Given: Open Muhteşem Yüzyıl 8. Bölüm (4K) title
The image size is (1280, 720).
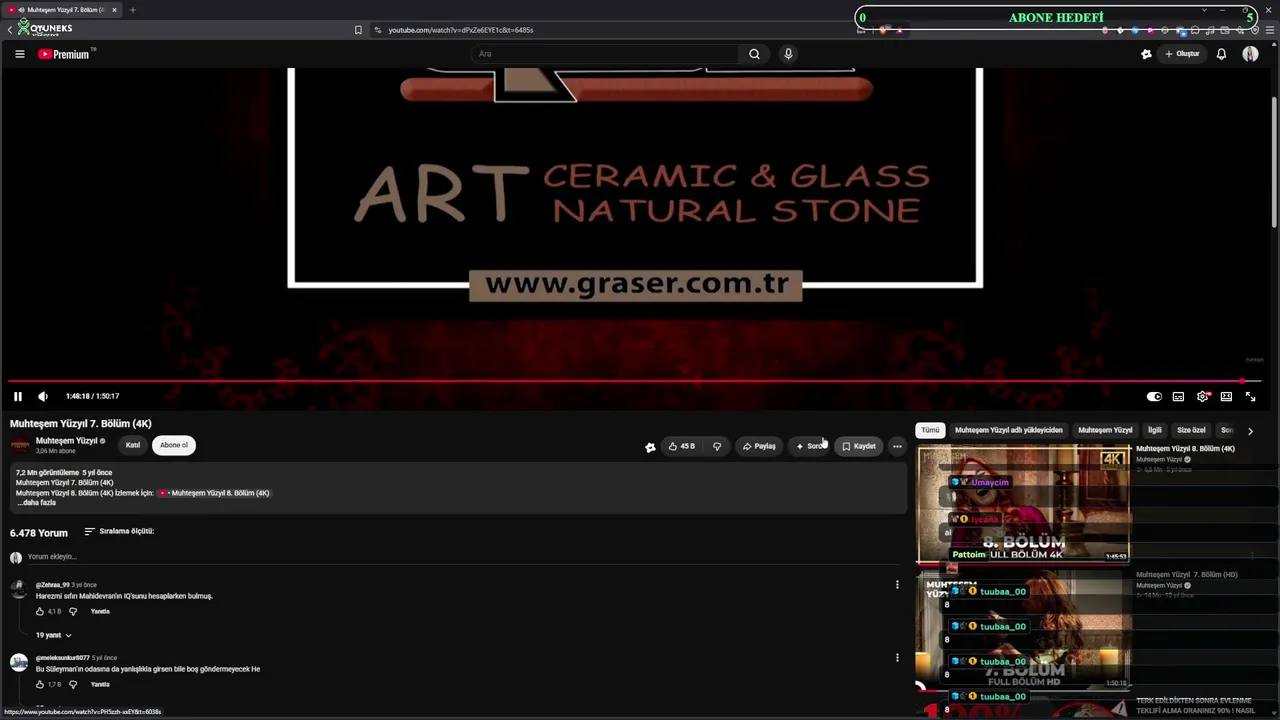Looking at the screenshot, I should [1185, 449].
